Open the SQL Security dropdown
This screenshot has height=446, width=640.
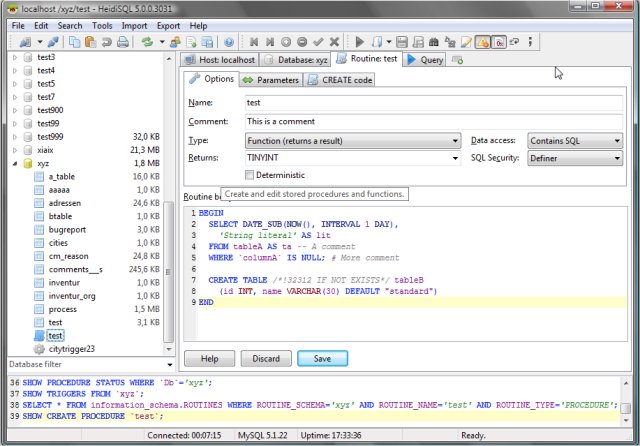[617, 158]
